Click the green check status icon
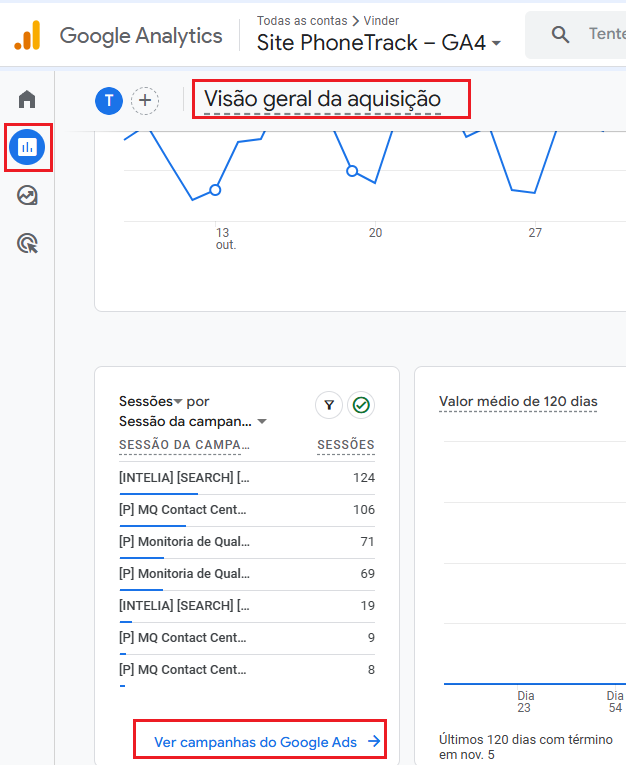Image resolution: width=626 pixels, height=765 pixels. (x=361, y=405)
